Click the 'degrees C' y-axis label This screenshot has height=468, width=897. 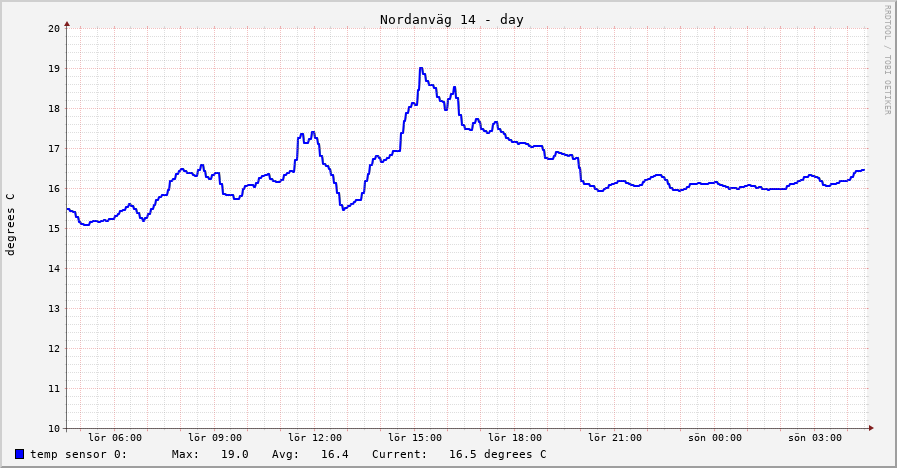10,224
